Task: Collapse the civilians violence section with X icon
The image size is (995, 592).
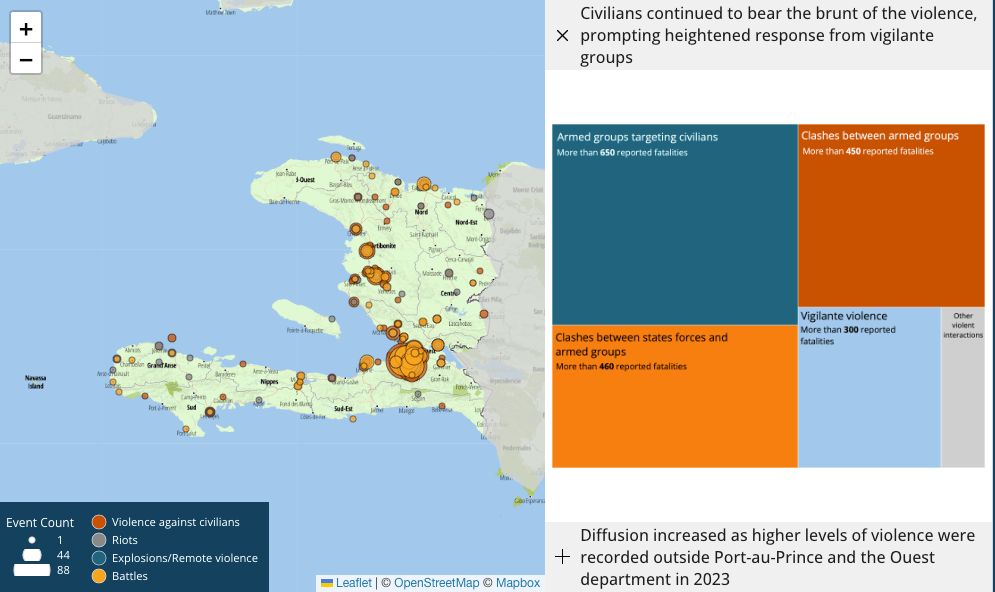Action: (562, 36)
